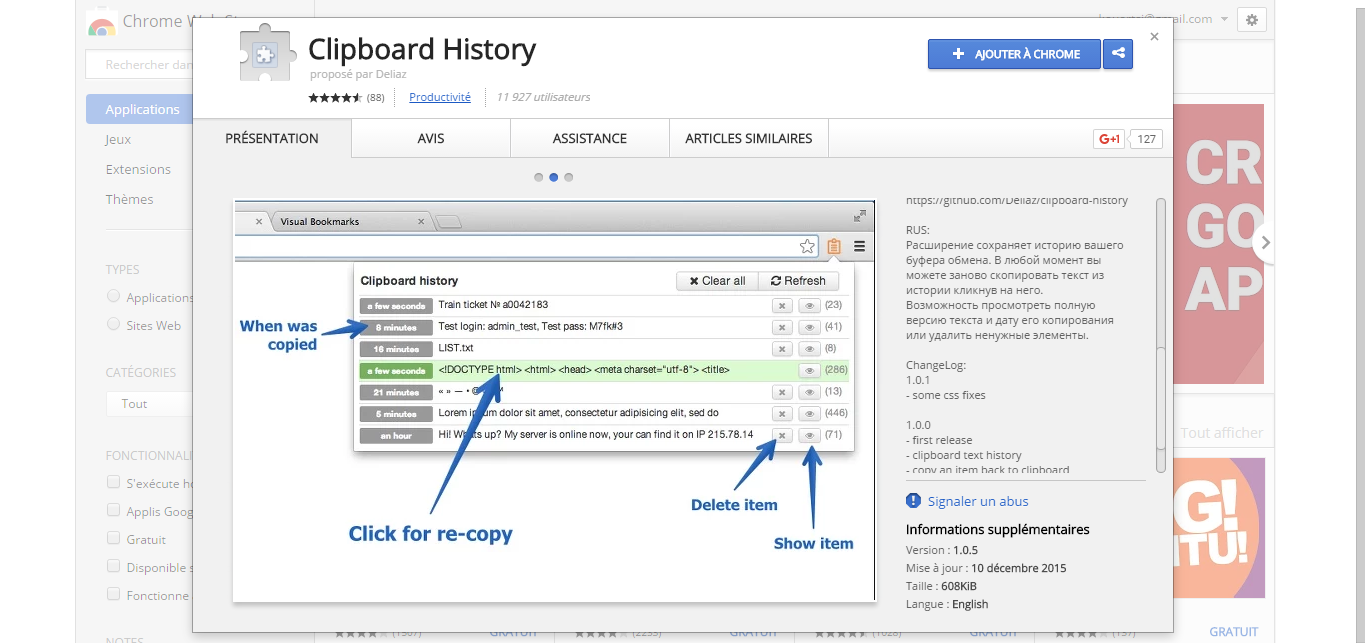1366x643 pixels.
Task: Click the eye icon for the 21 minutes row
Action: (809, 392)
